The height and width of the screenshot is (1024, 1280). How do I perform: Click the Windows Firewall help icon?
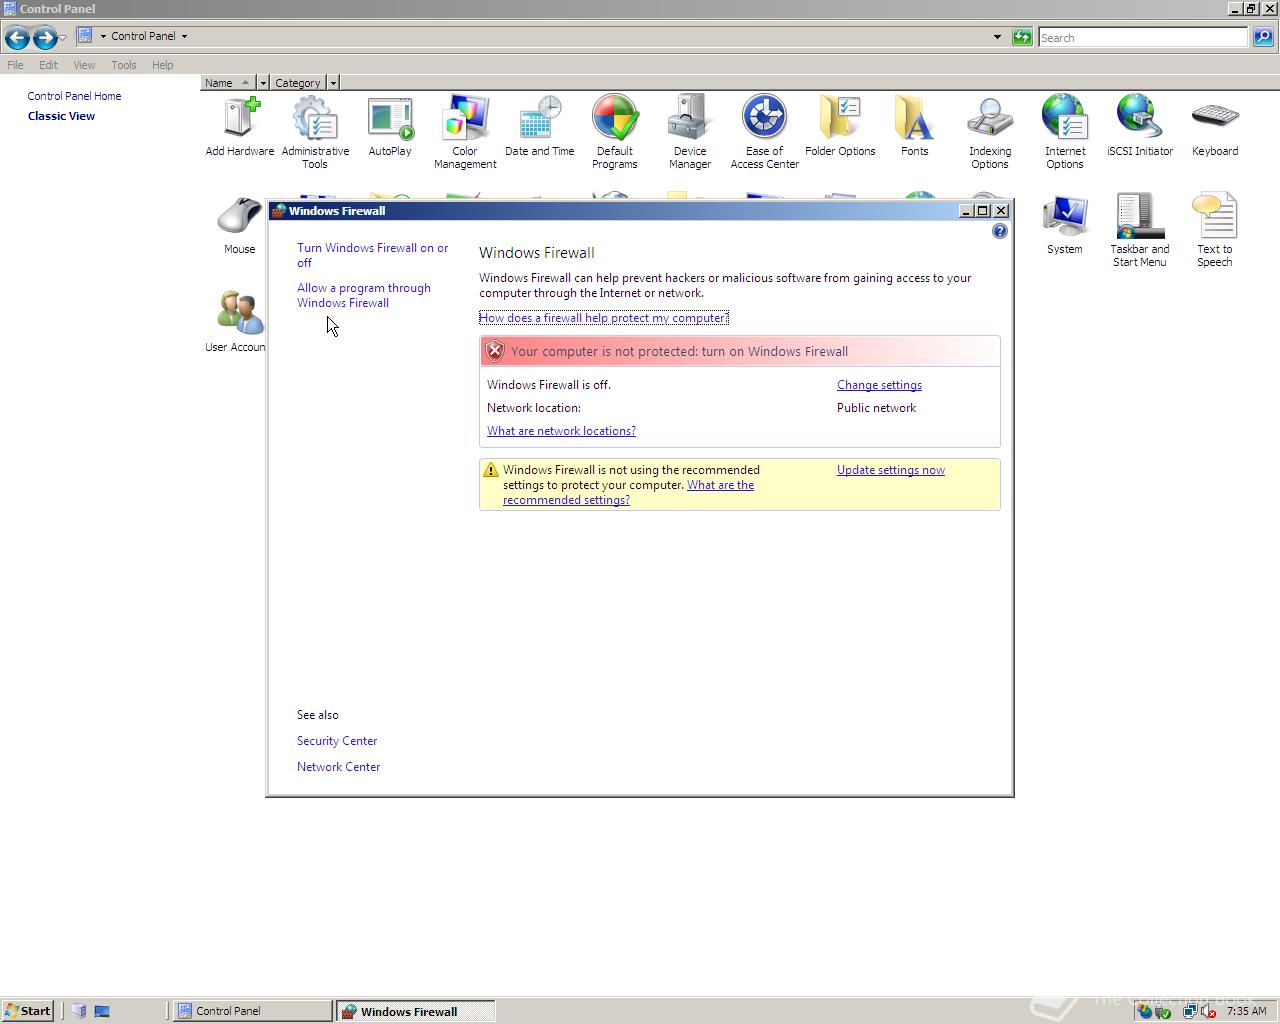click(x=1000, y=231)
